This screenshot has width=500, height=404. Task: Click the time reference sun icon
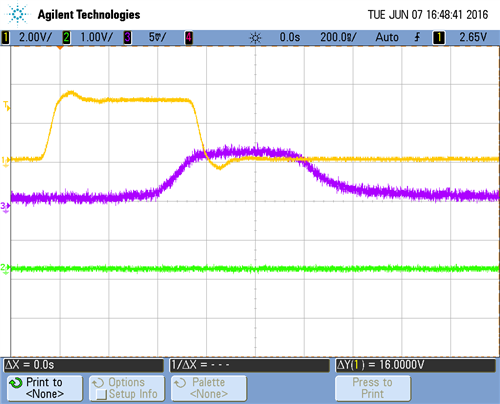[255, 38]
